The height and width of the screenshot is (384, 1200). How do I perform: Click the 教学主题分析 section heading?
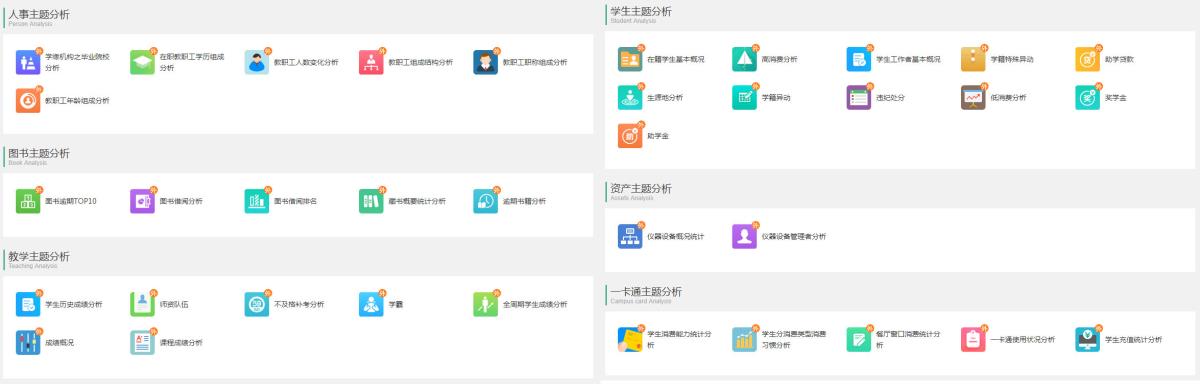click(38, 256)
